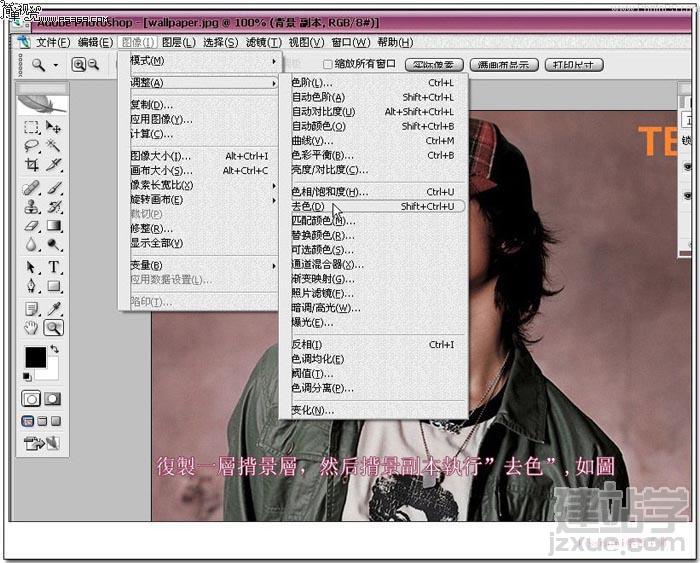Open the 滤镜(T) menu
The width and height of the screenshot is (700, 563).
pos(263,42)
